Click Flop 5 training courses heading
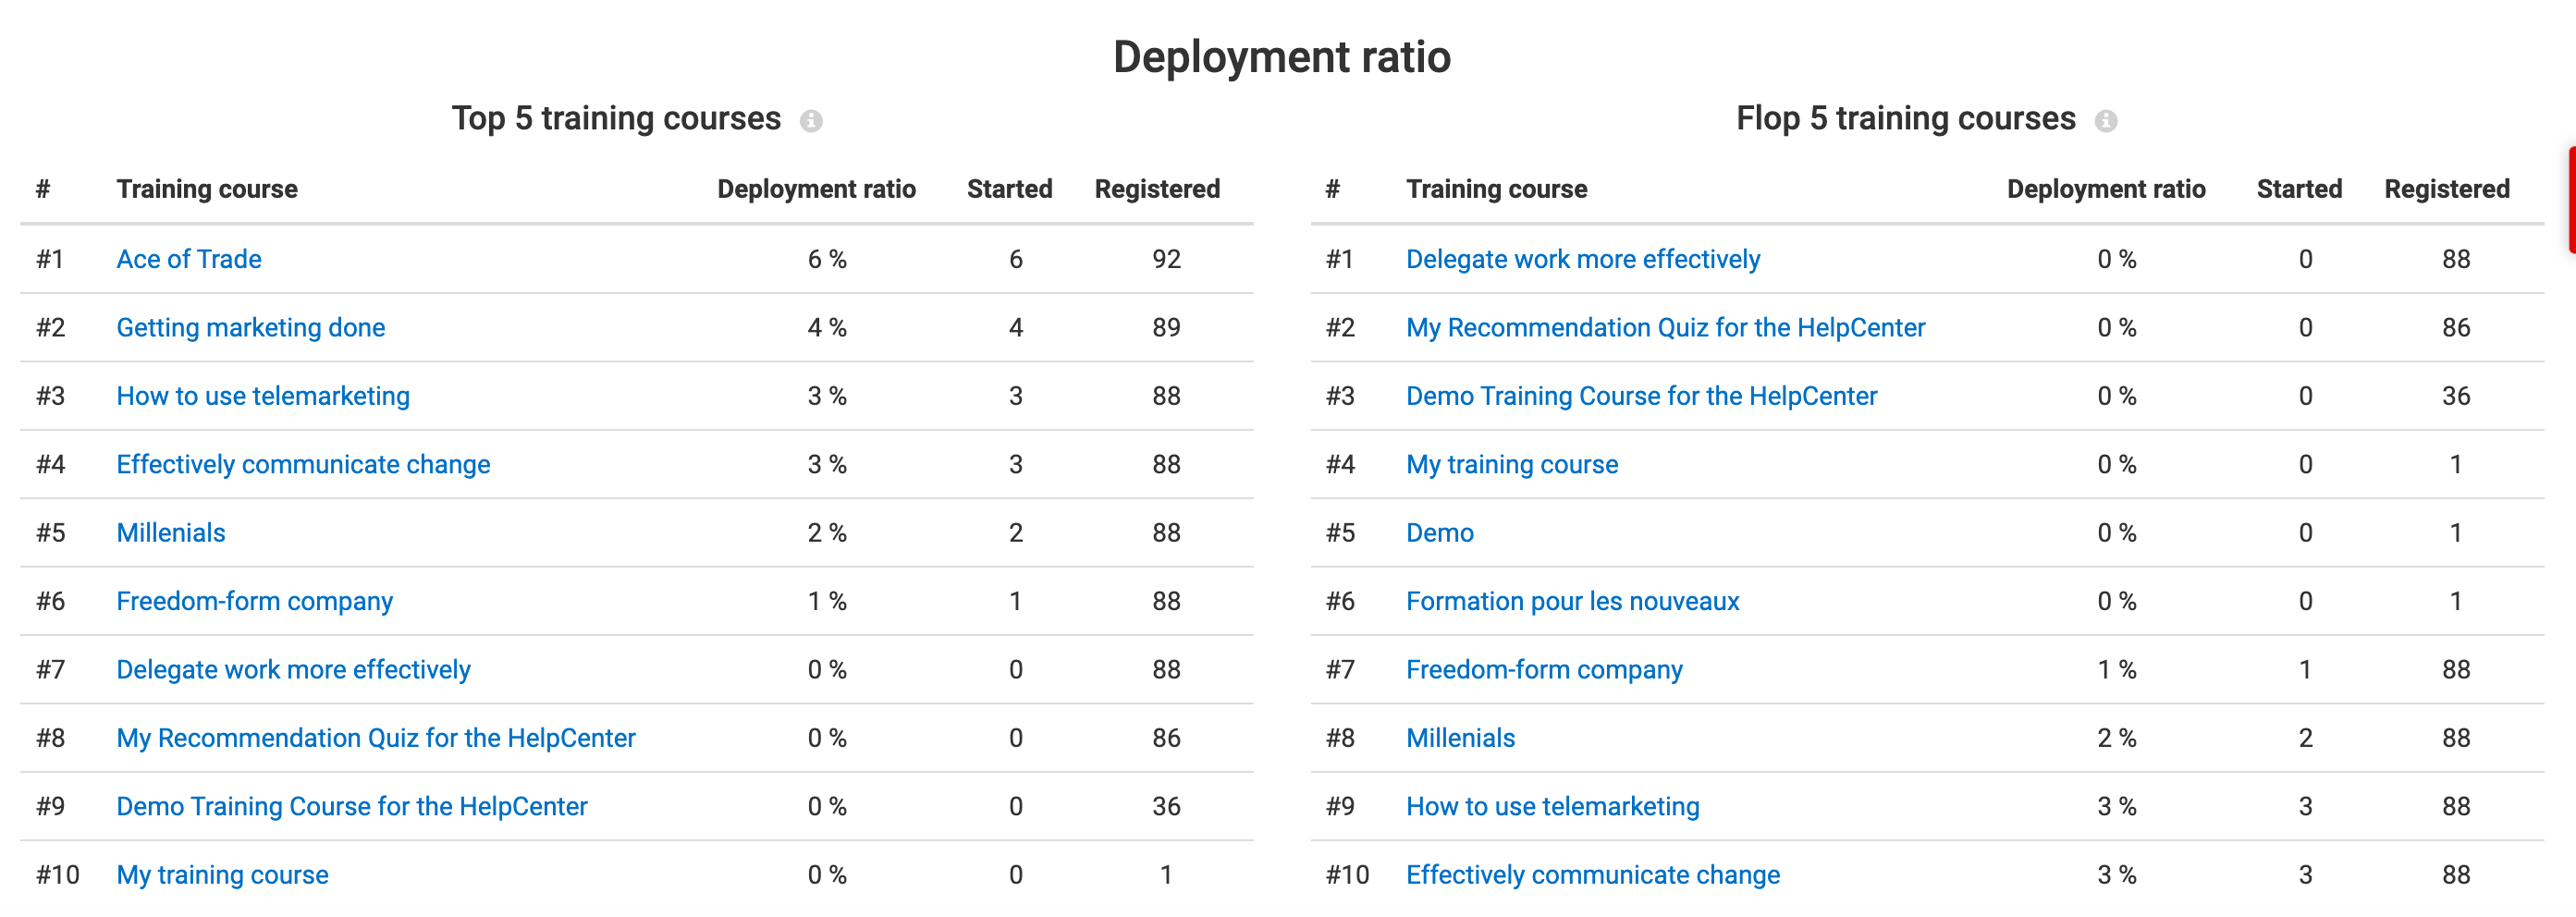The image size is (2576, 917). (x=1906, y=118)
